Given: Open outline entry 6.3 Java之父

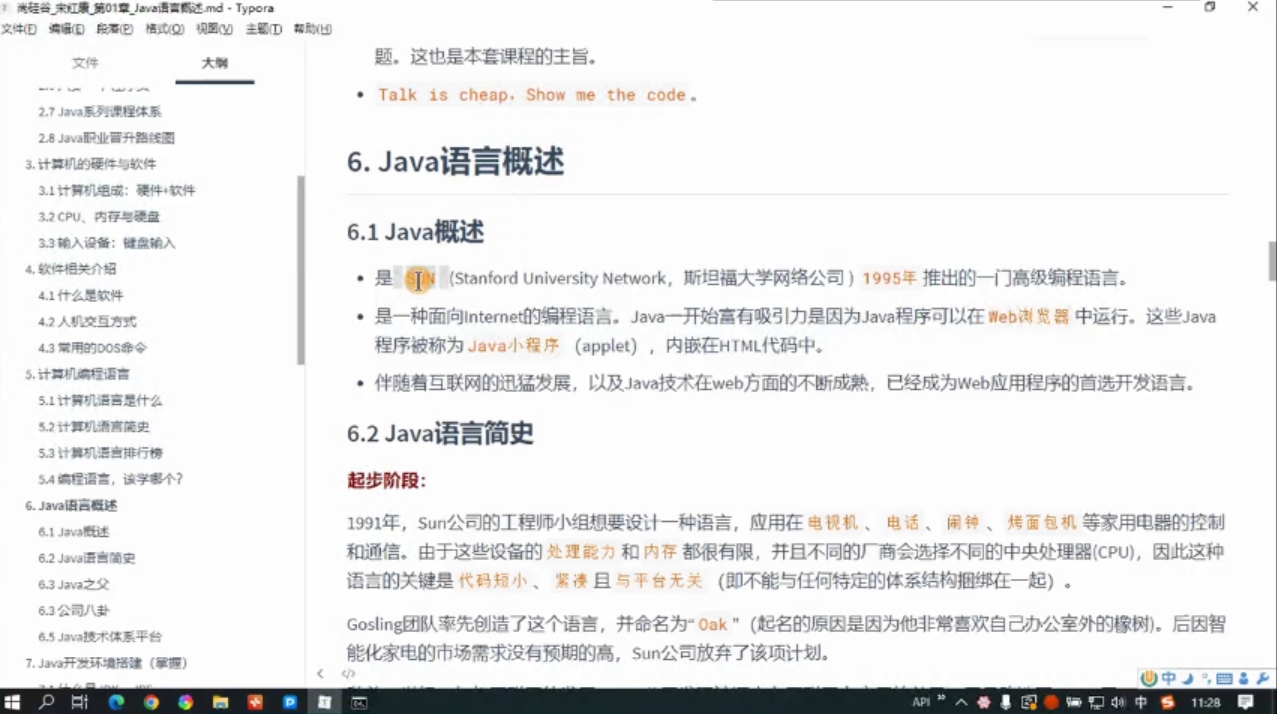Looking at the screenshot, I should point(73,584).
